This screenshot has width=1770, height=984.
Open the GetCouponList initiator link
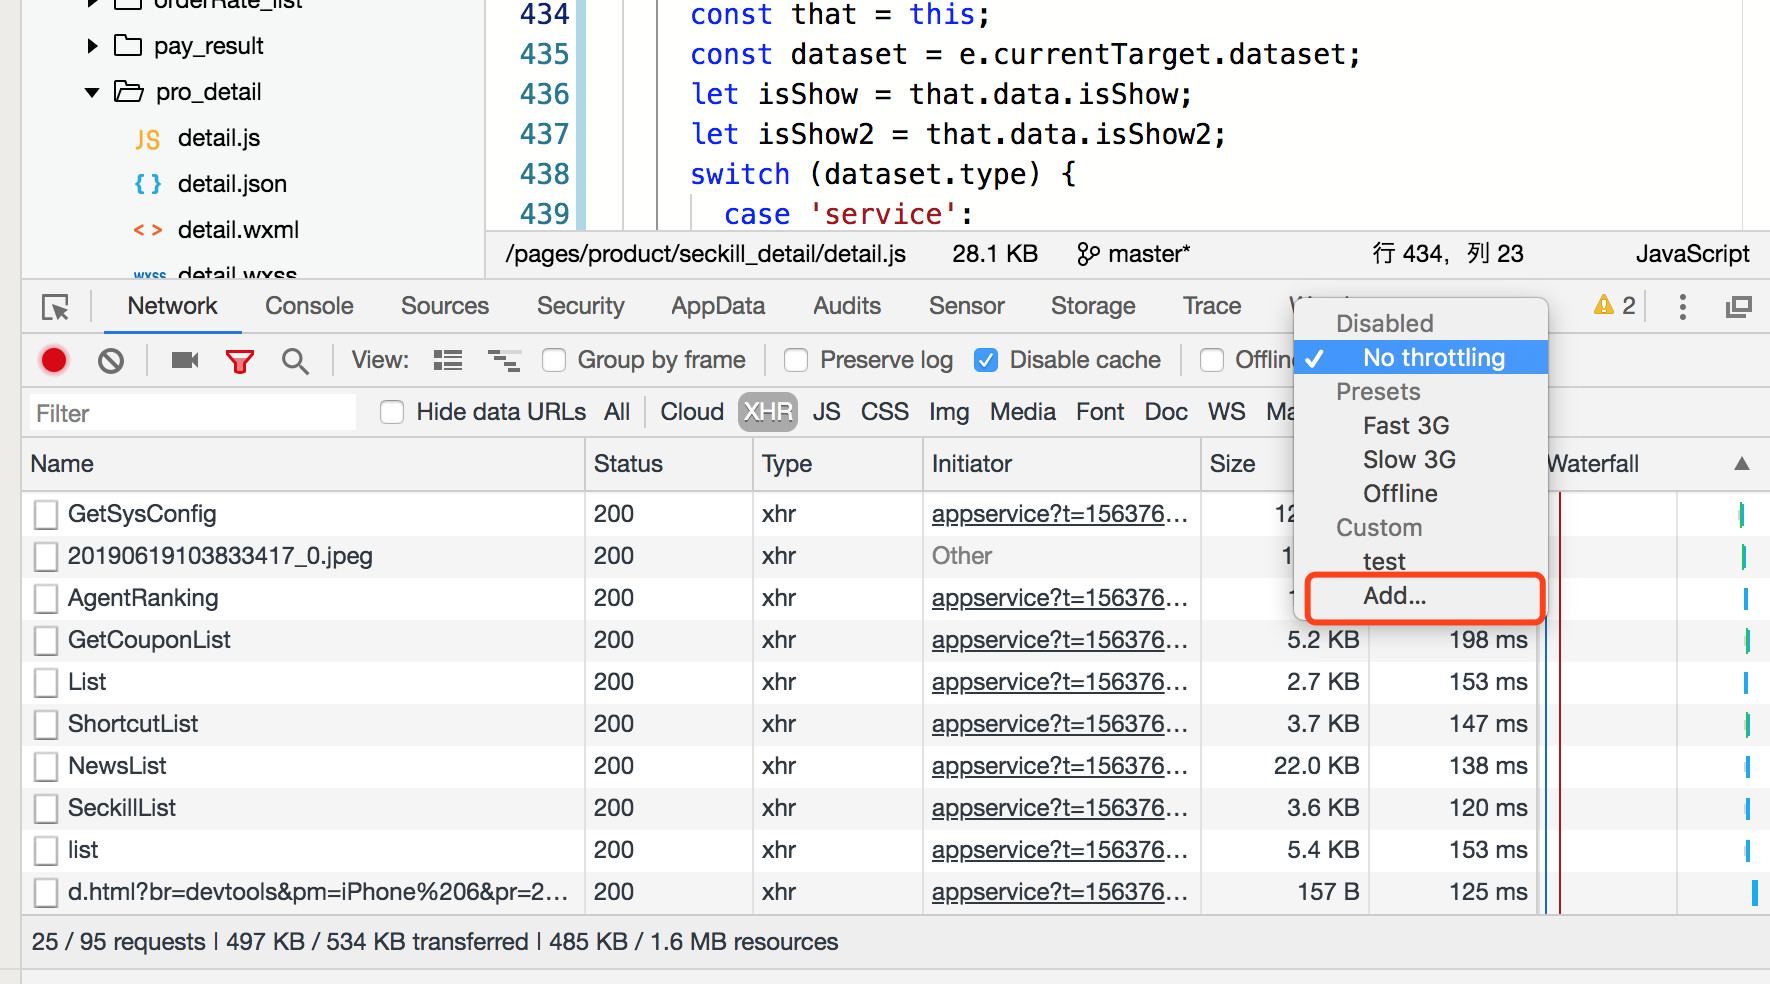(x=1059, y=640)
